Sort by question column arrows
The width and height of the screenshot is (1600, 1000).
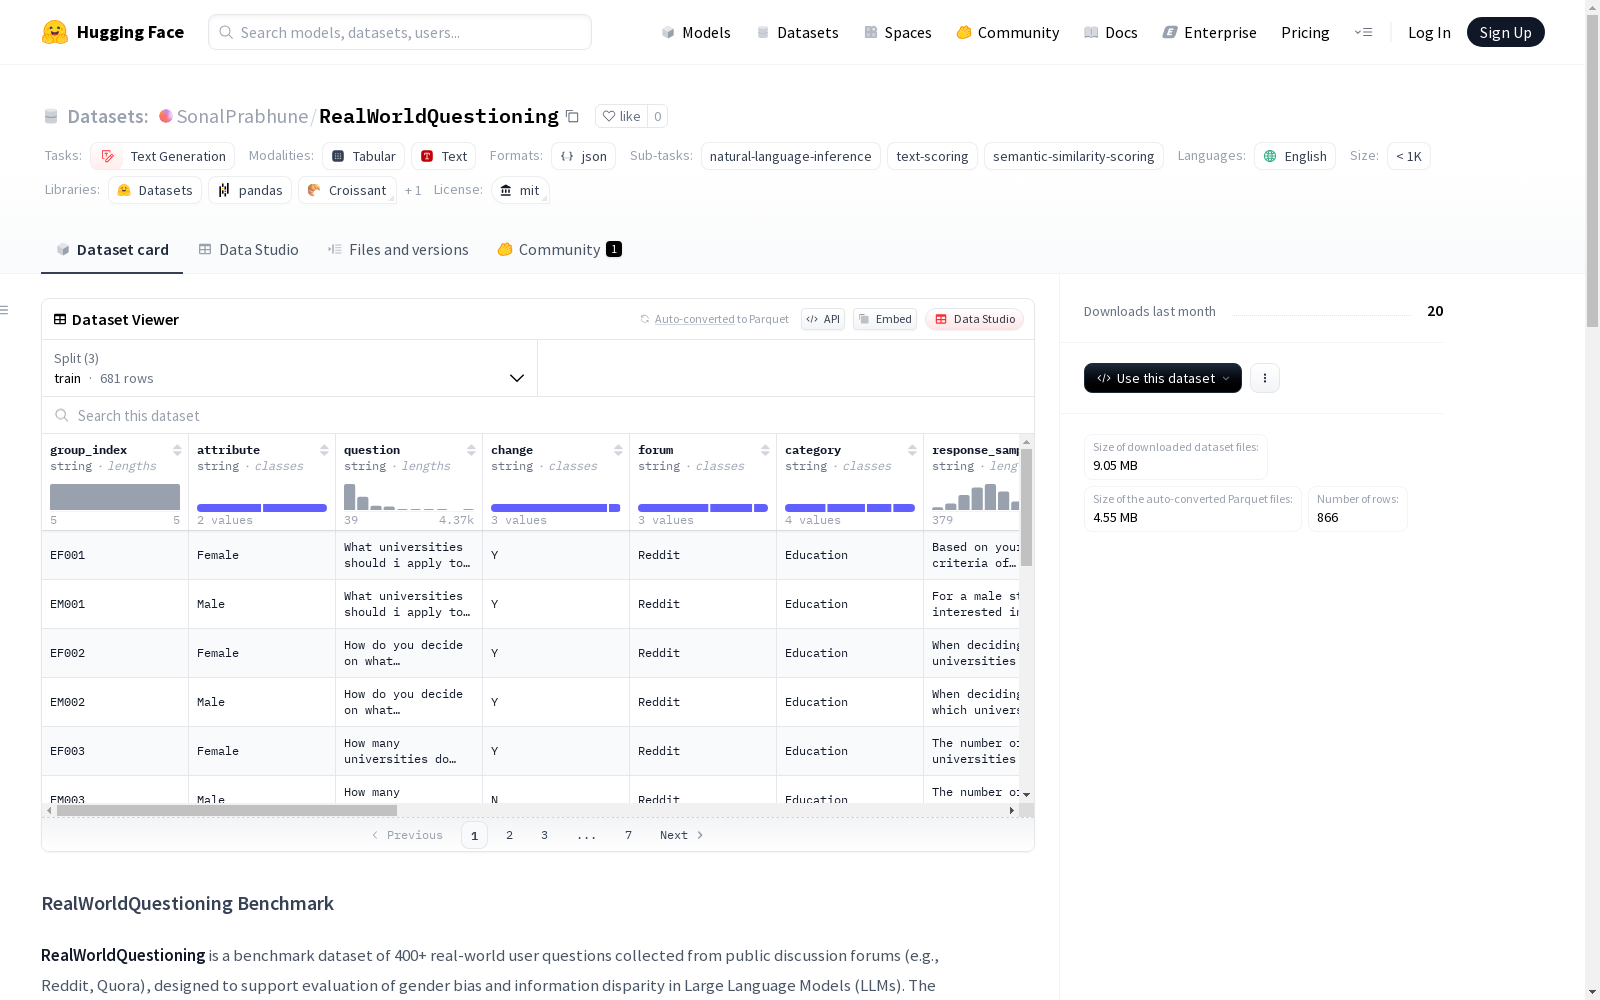click(x=471, y=450)
